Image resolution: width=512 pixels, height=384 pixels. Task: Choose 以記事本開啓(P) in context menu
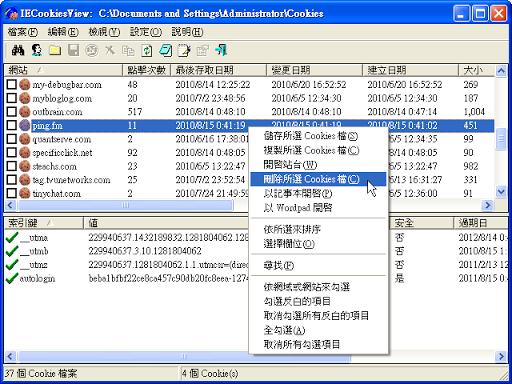318,193
